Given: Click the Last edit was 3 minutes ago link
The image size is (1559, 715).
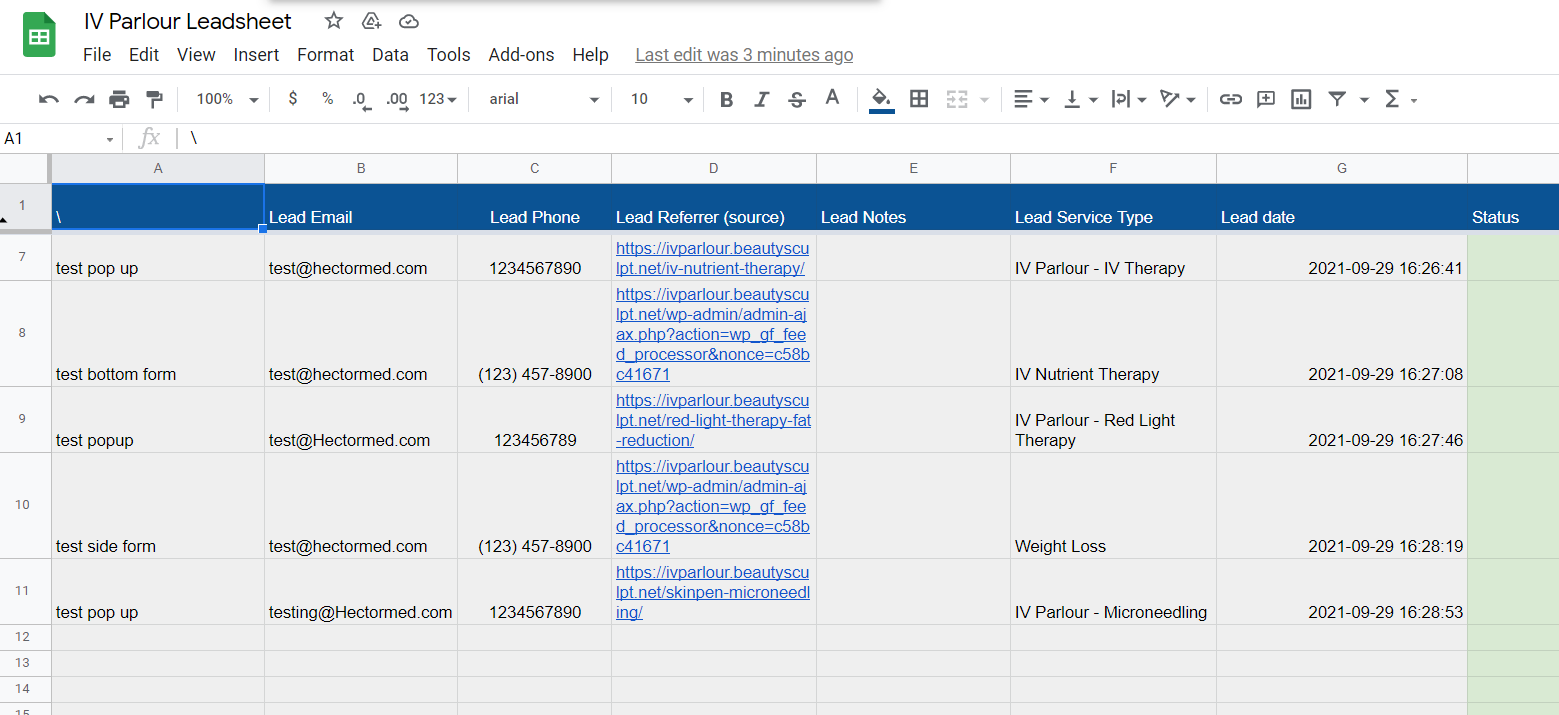Looking at the screenshot, I should click(744, 55).
